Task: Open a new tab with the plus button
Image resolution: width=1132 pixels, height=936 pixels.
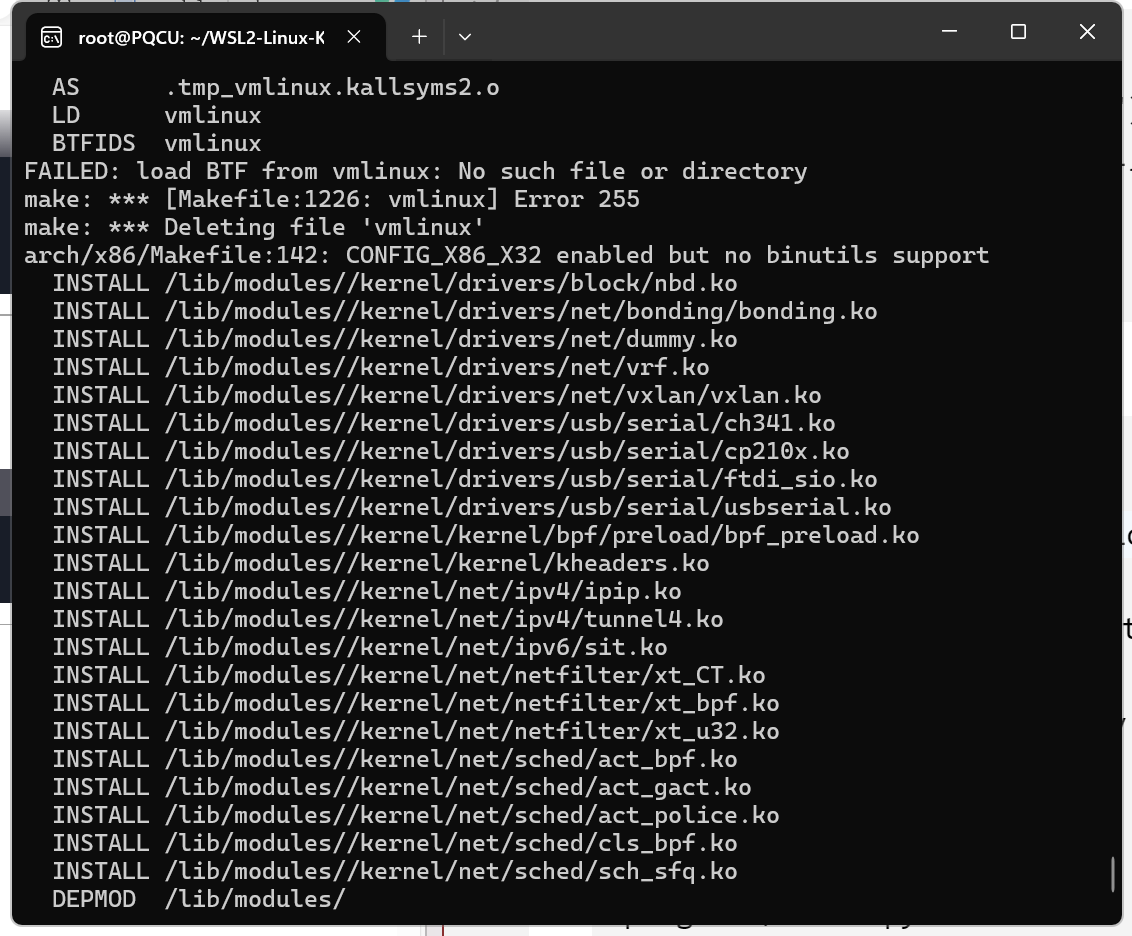Action: [419, 36]
